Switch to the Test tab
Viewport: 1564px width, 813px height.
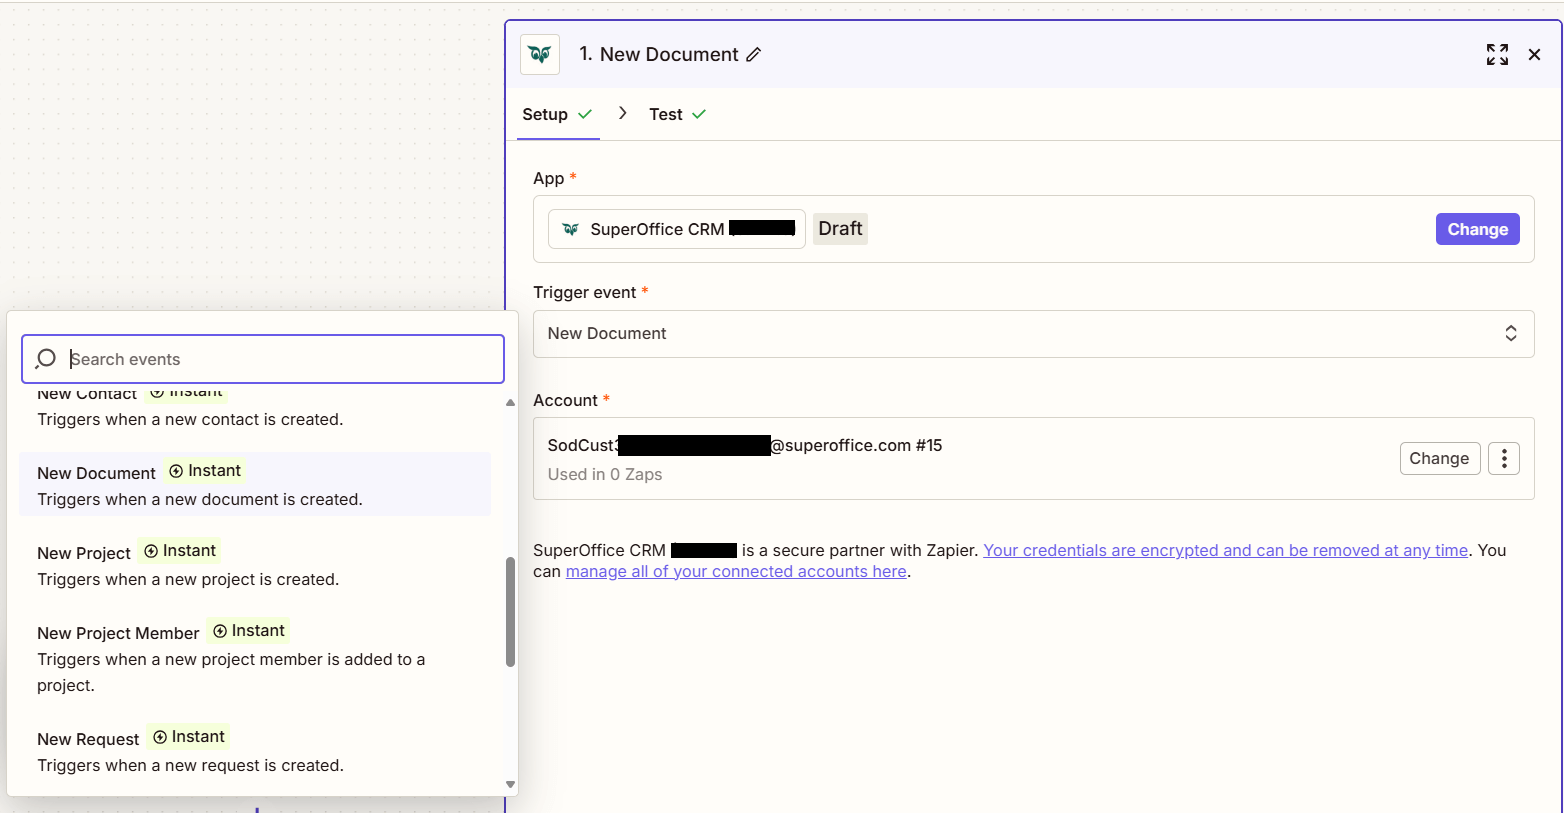tap(665, 113)
